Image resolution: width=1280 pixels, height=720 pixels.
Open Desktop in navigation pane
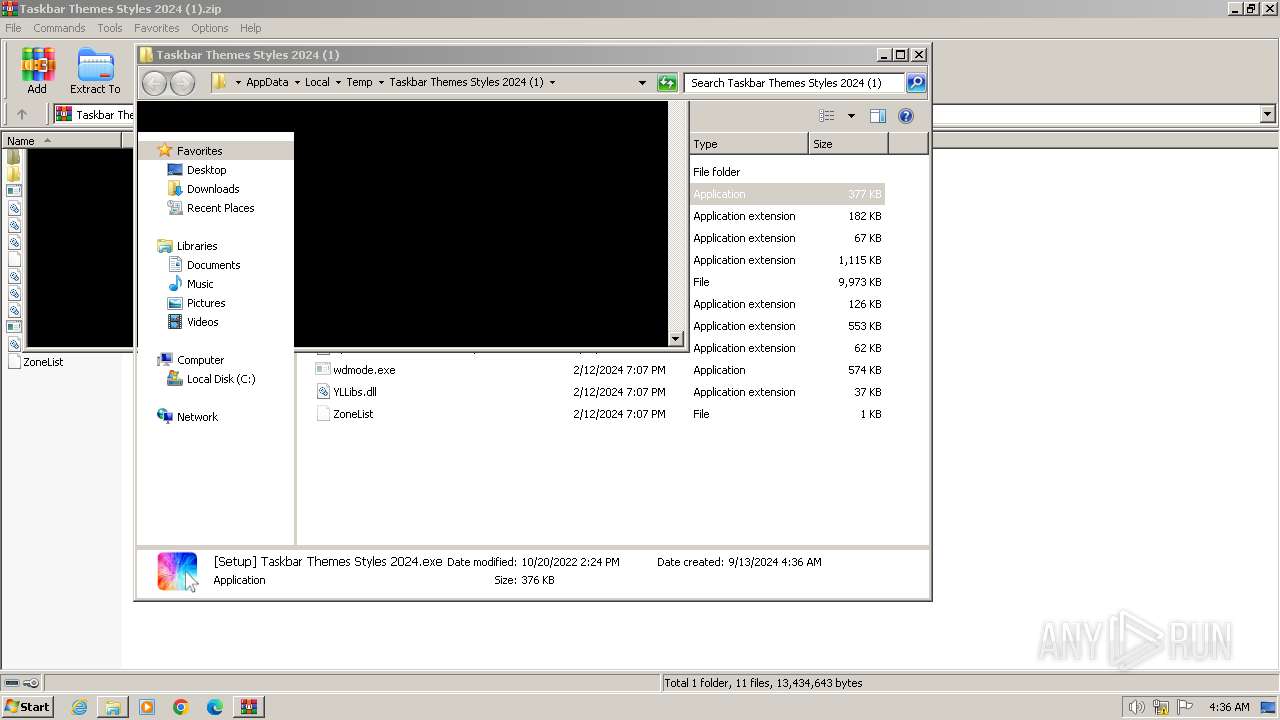(206, 170)
